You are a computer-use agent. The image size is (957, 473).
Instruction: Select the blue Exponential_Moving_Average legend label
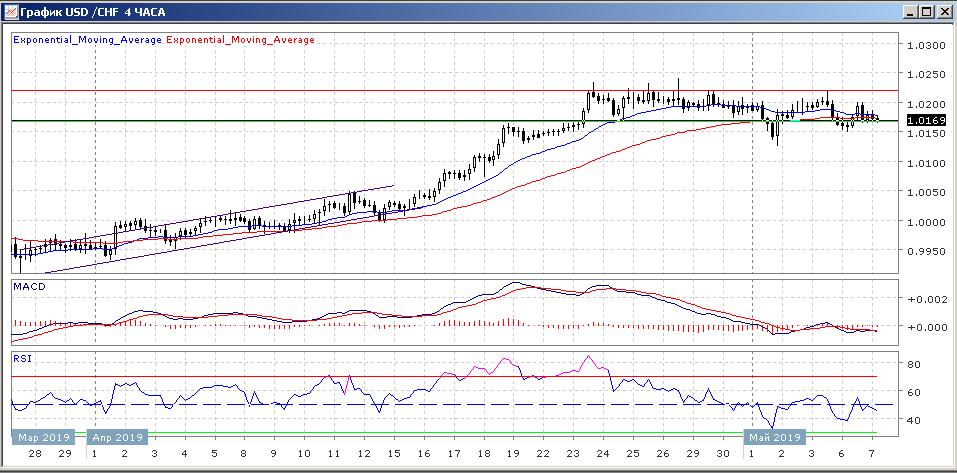[x=87, y=40]
